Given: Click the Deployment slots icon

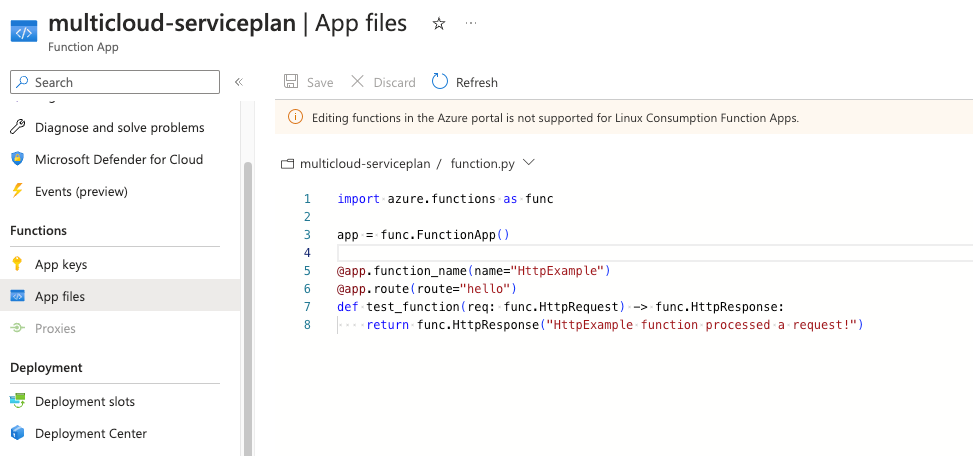Looking at the screenshot, I should pyautogui.click(x=17, y=401).
